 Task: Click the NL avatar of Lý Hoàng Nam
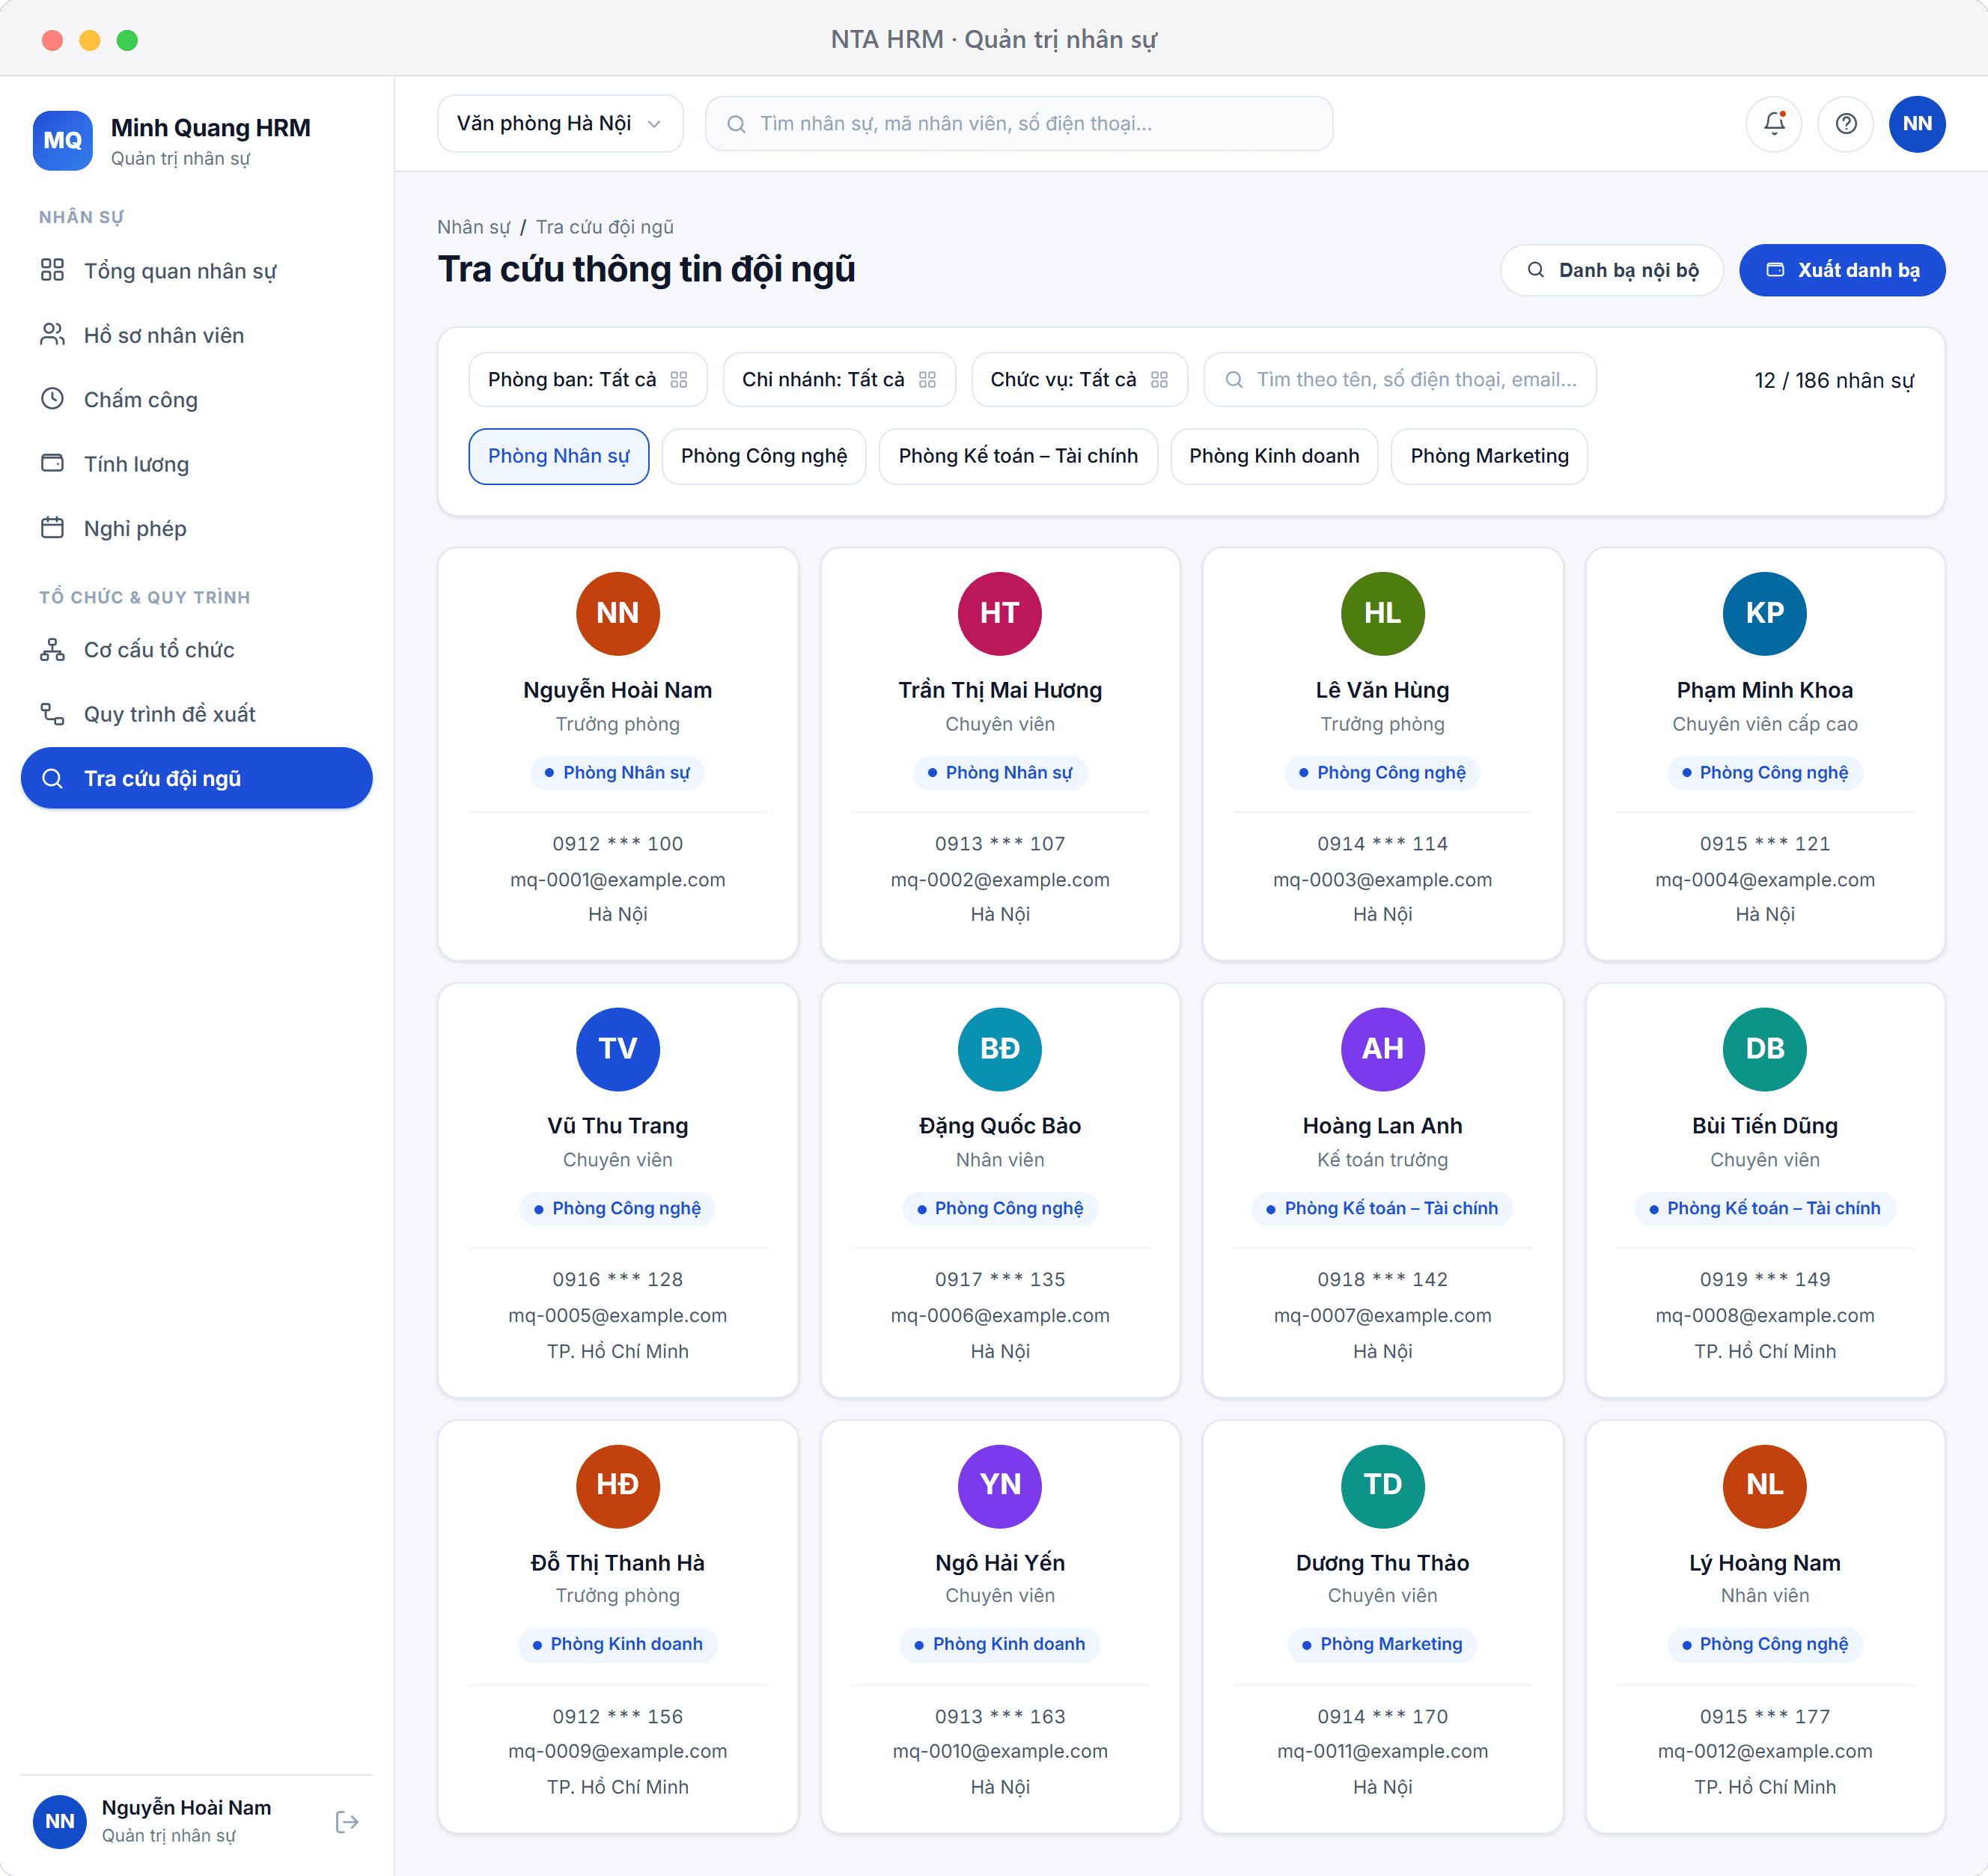1764,1485
